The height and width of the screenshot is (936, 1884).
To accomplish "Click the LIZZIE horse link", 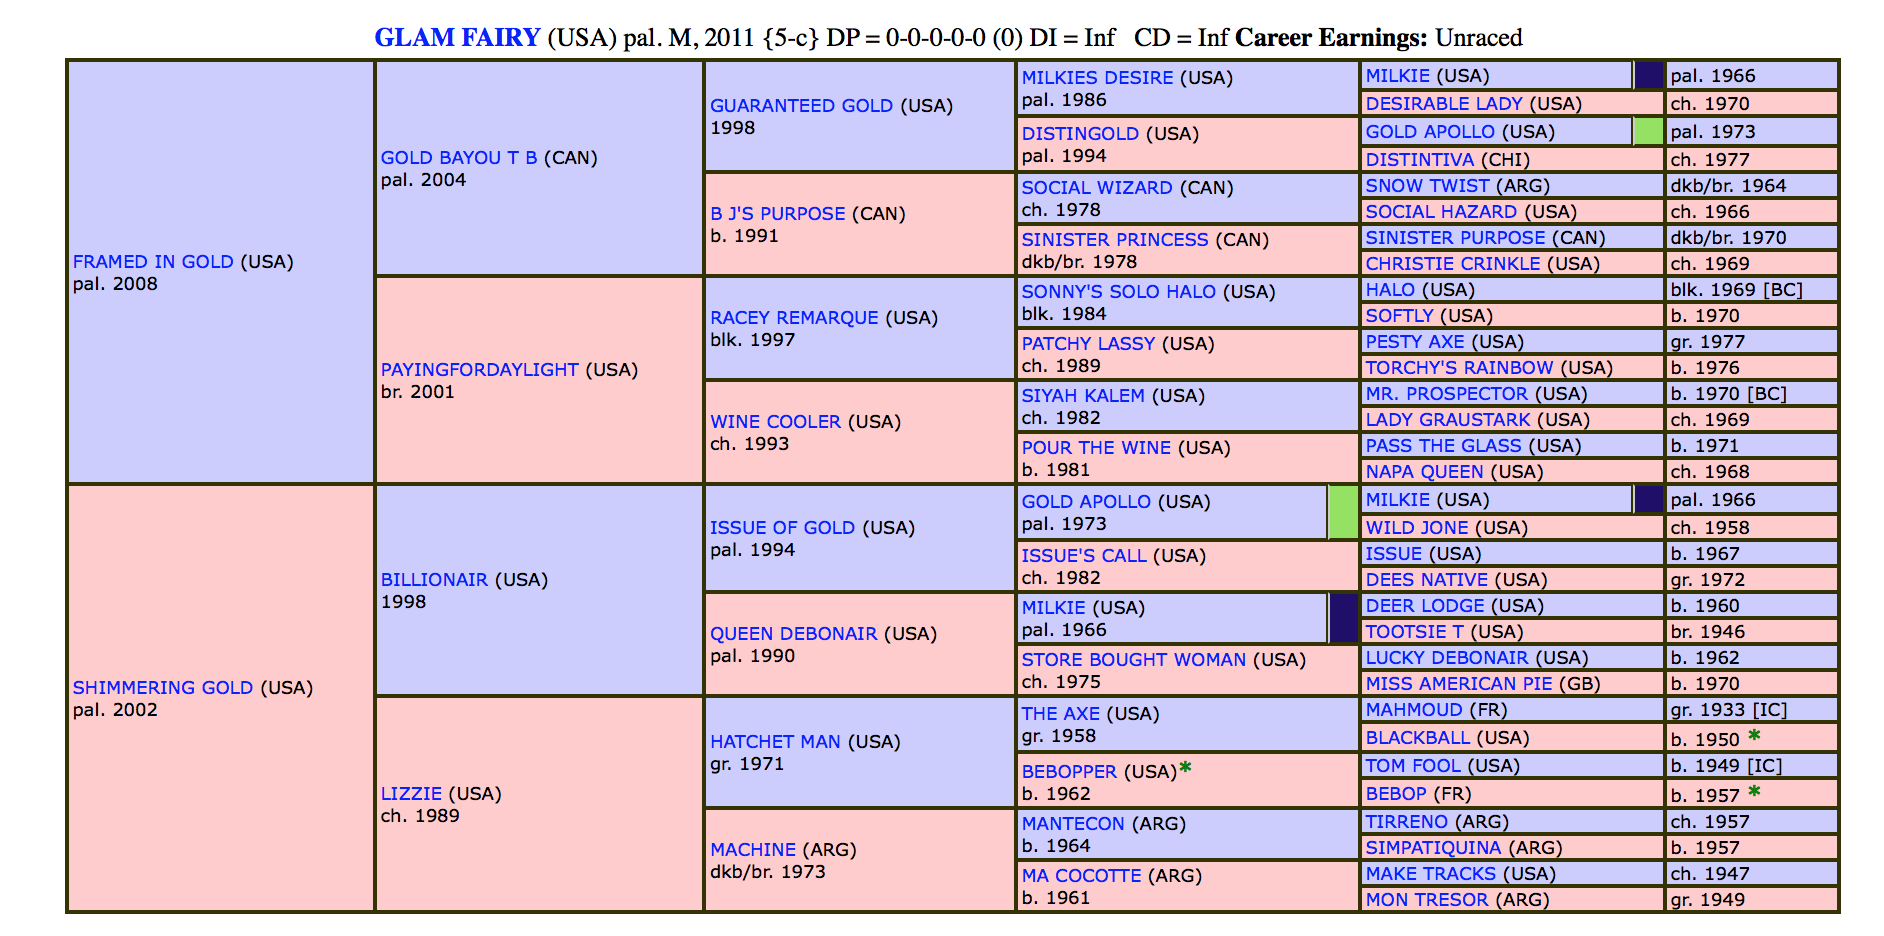I will coord(411,794).
